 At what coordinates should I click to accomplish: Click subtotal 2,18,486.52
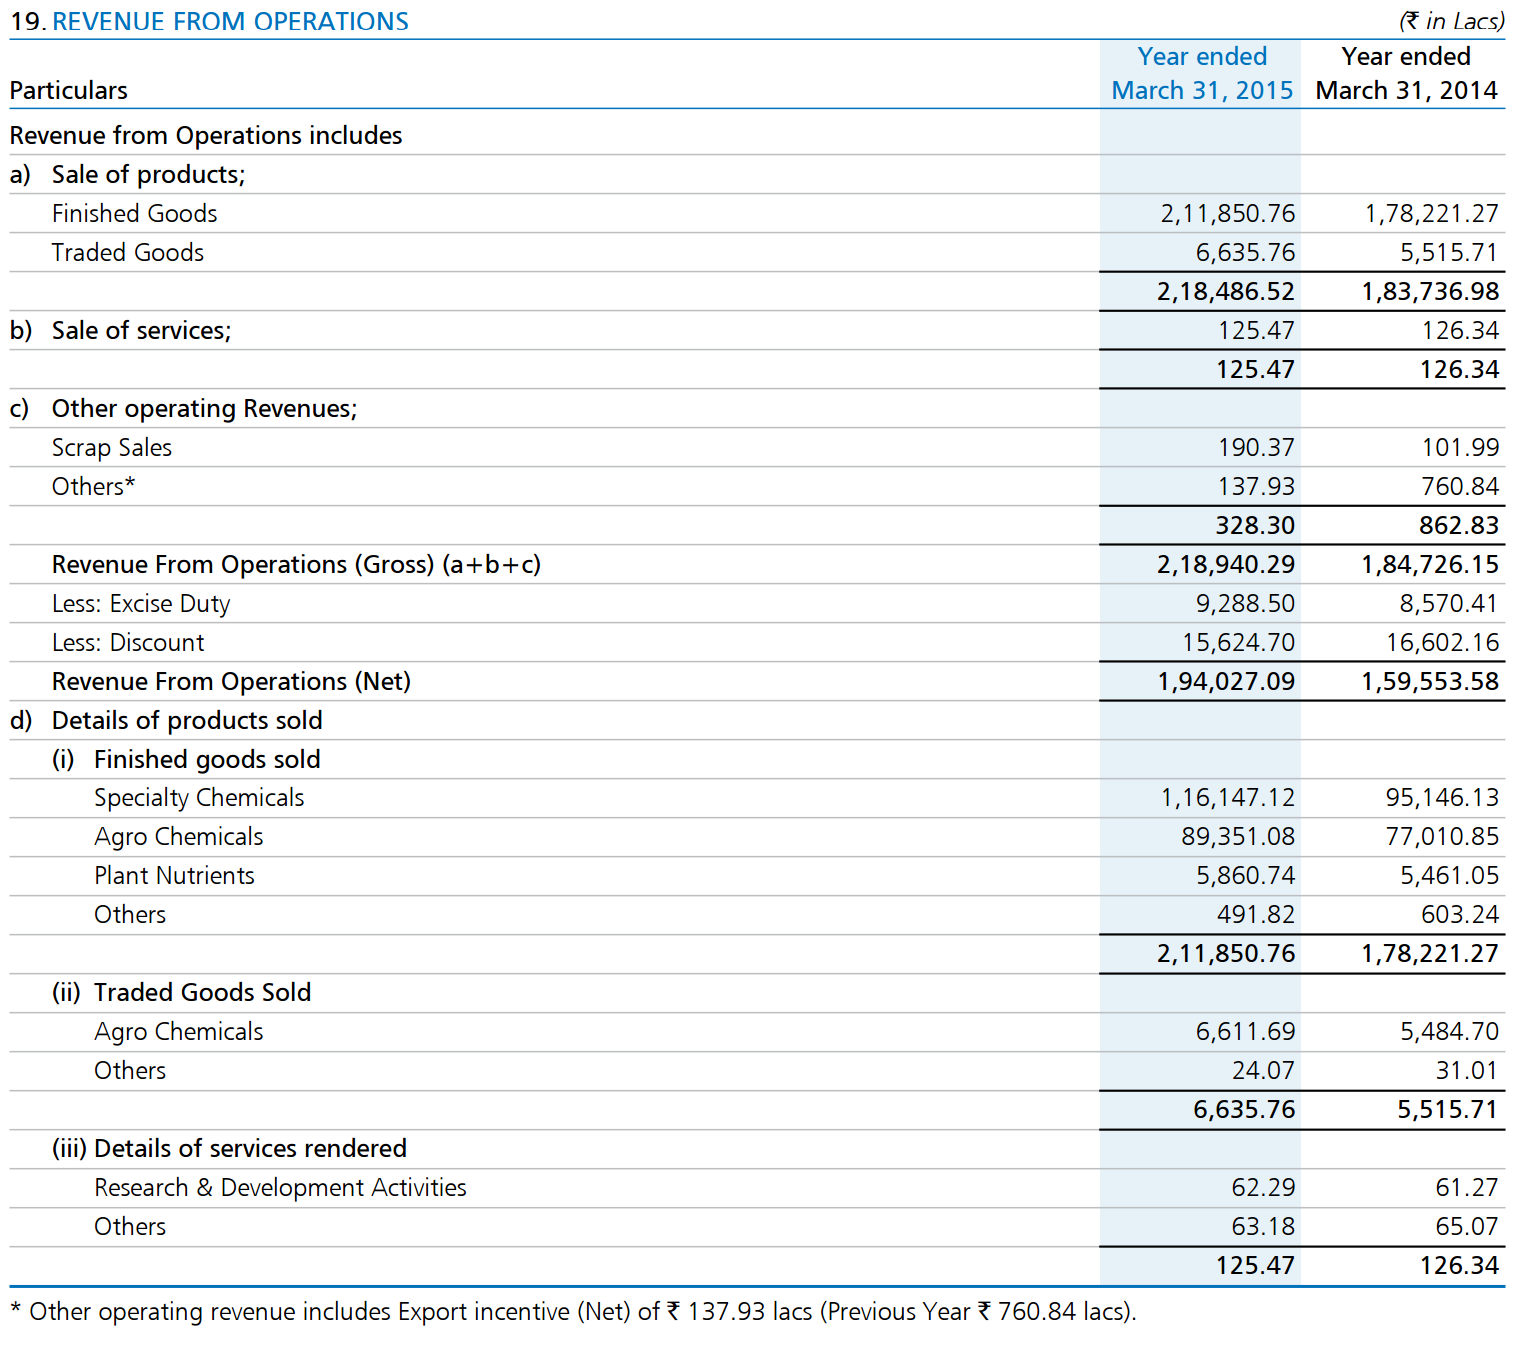click(1226, 291)
